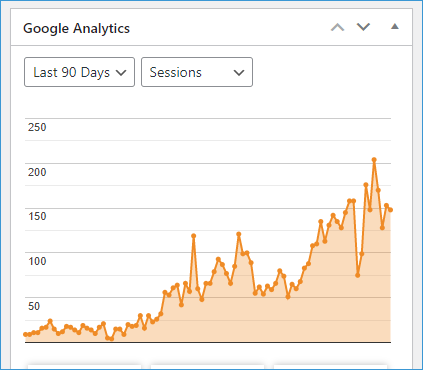Select the first tall spike point near 120
The width and height of the screenshot is (423, 370).
(193, 236)
